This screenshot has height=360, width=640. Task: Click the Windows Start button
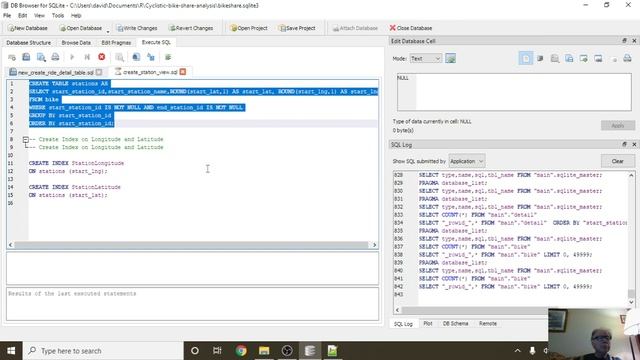[11, 351]
